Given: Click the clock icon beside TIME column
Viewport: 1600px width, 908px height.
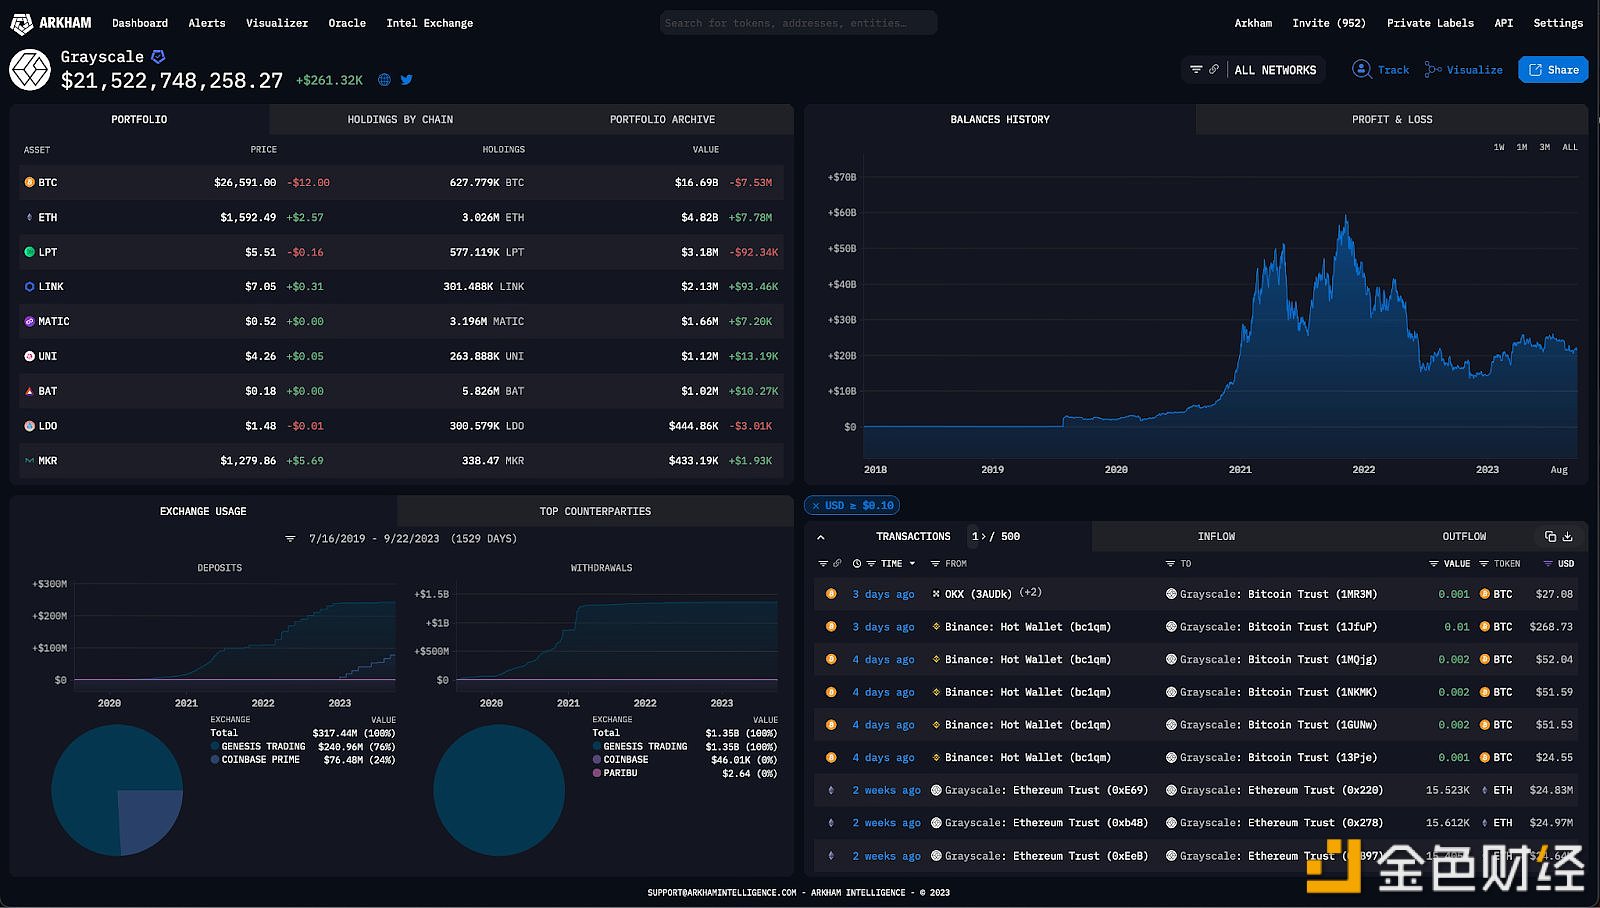Looking at the screenshot, I should pos(857,564).
